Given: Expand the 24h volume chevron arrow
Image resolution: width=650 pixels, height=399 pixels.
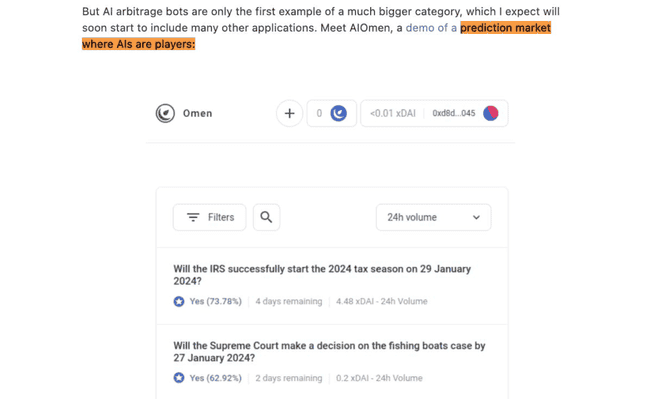Looking at the screenshot, I should point(476,217).
